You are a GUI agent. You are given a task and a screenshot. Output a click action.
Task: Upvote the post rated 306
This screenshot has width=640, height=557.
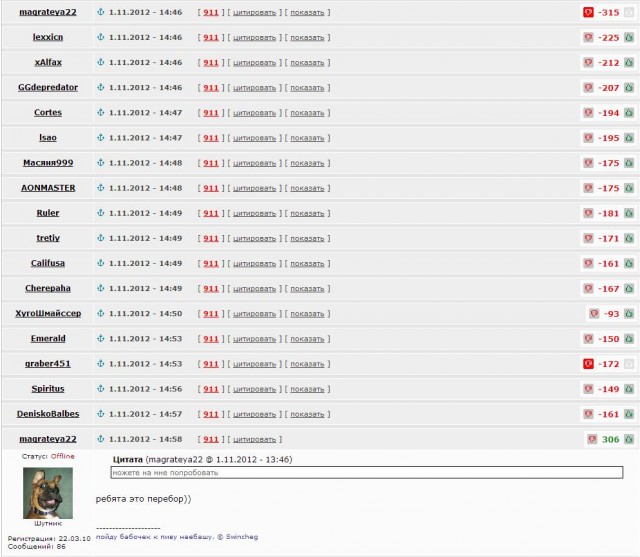629,439
